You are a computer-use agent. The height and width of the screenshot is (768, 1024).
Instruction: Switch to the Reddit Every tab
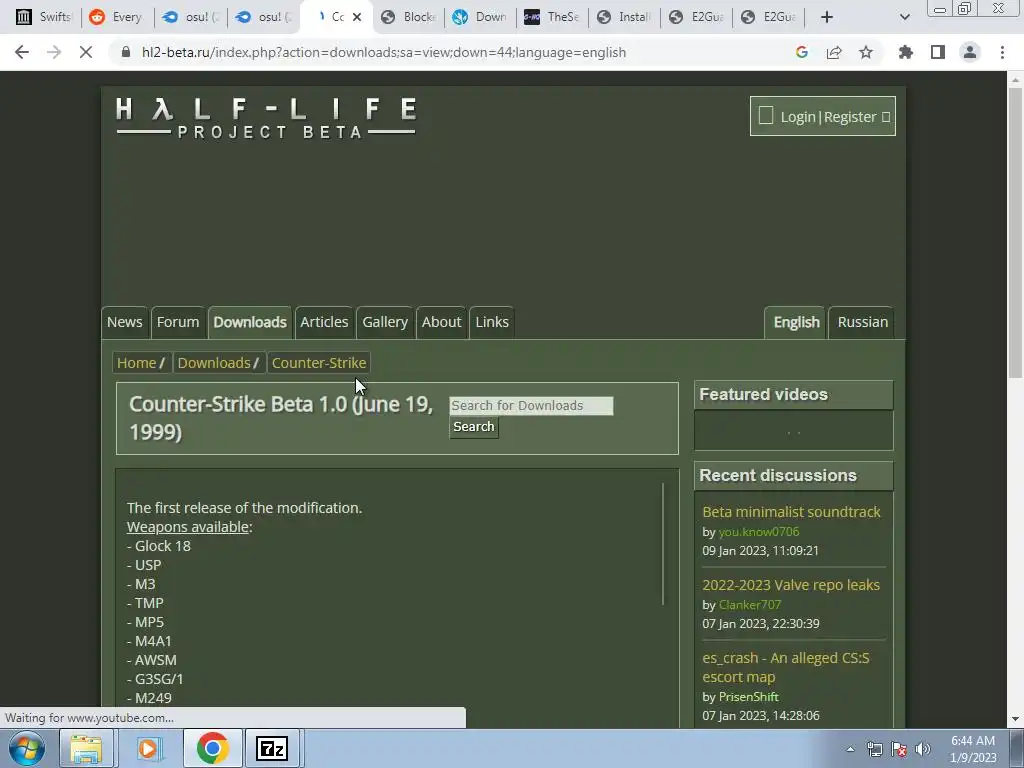(116, 17)
